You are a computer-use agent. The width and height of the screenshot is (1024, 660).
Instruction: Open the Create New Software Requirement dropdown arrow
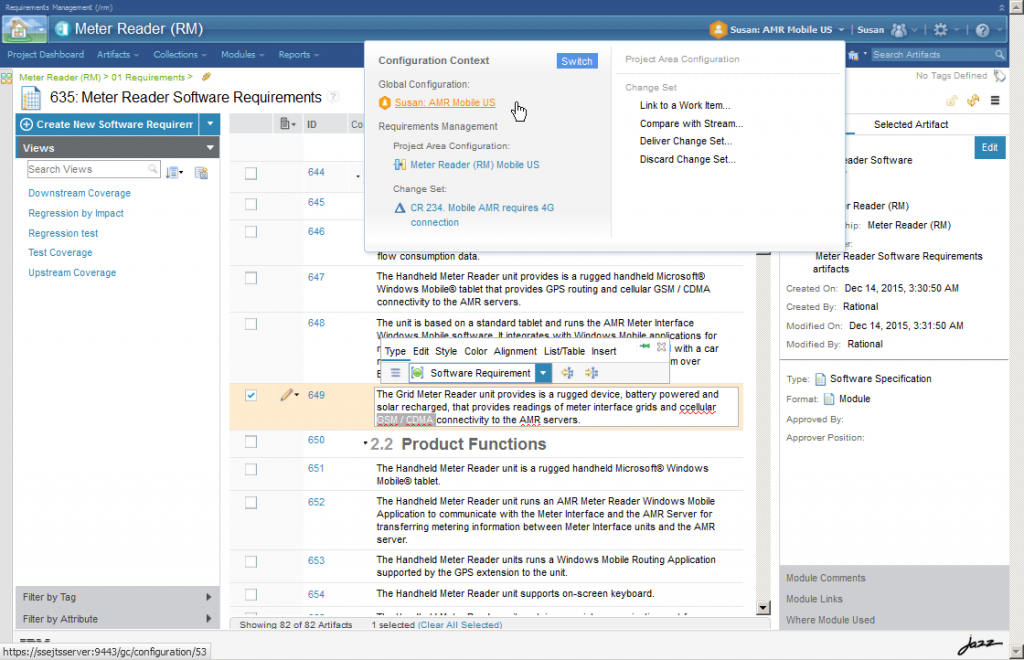coord(210,123)
